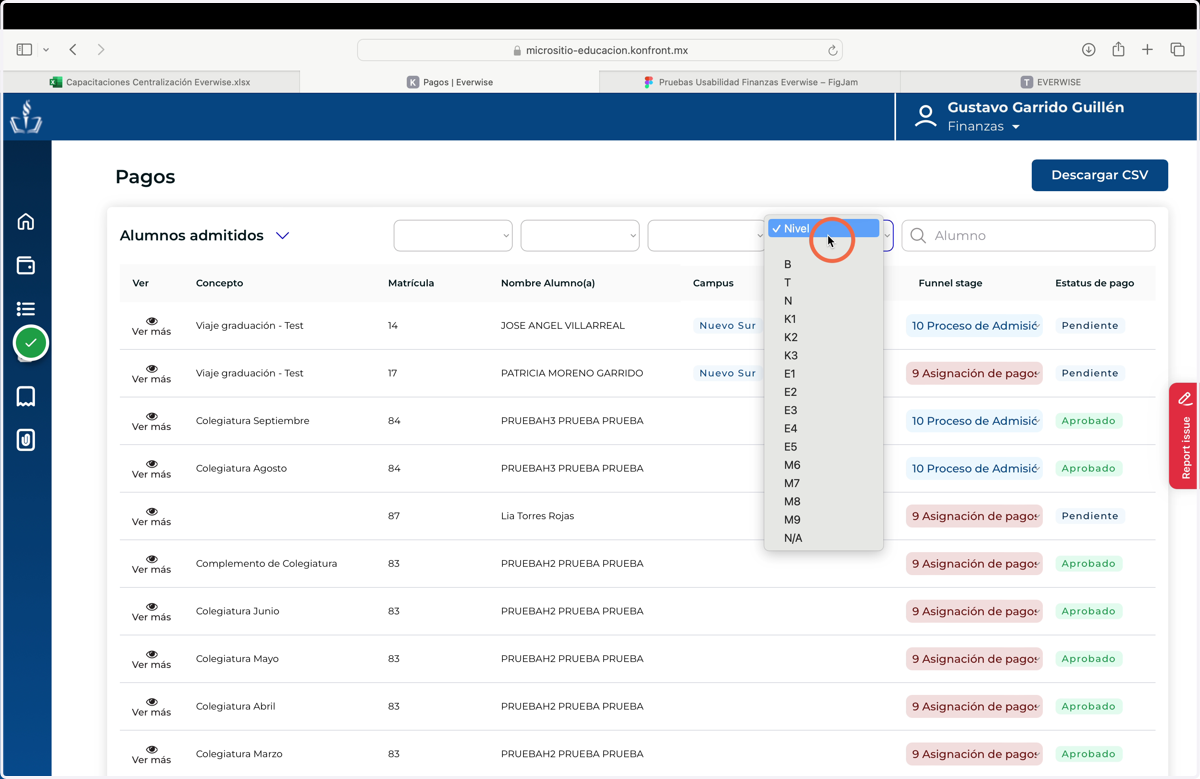
Task: Click Aprobado status for Colegiatura Septiembre
Action: [x=1088, y=421]
